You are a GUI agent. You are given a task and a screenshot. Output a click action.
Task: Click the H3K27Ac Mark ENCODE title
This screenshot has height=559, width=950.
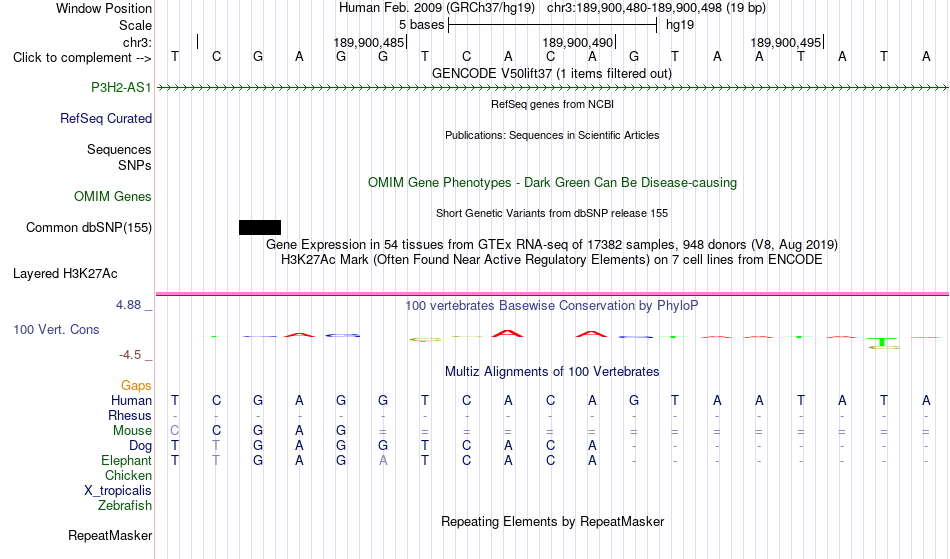click(x=552, y=260)
